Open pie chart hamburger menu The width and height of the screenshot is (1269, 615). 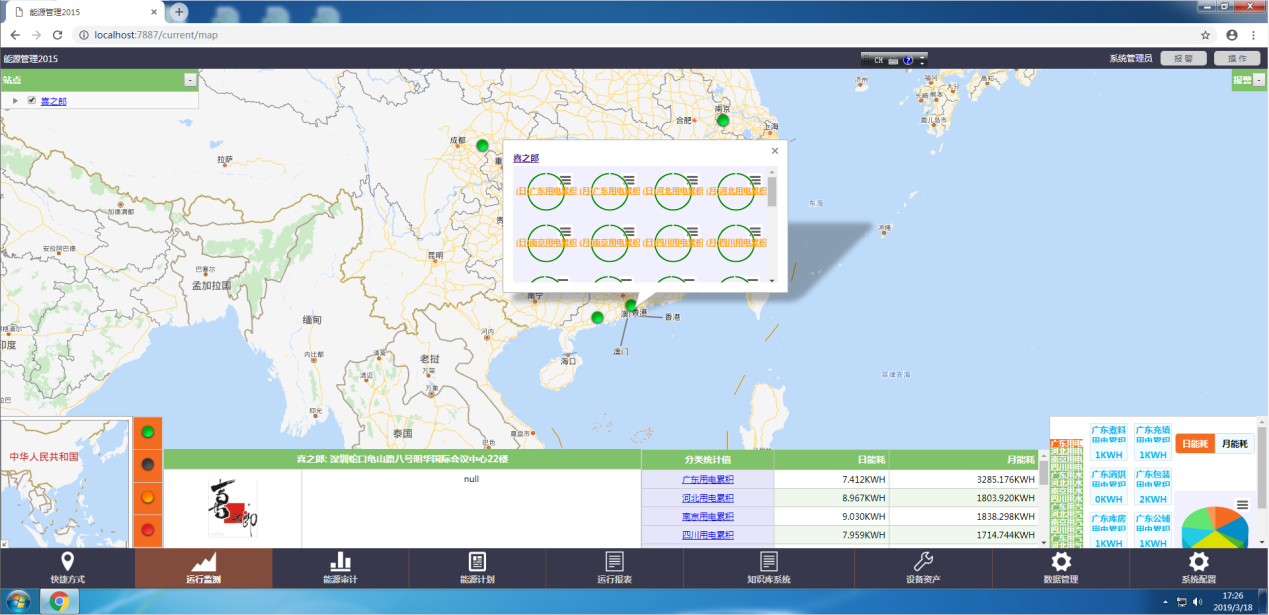(x=1242, y=505)
